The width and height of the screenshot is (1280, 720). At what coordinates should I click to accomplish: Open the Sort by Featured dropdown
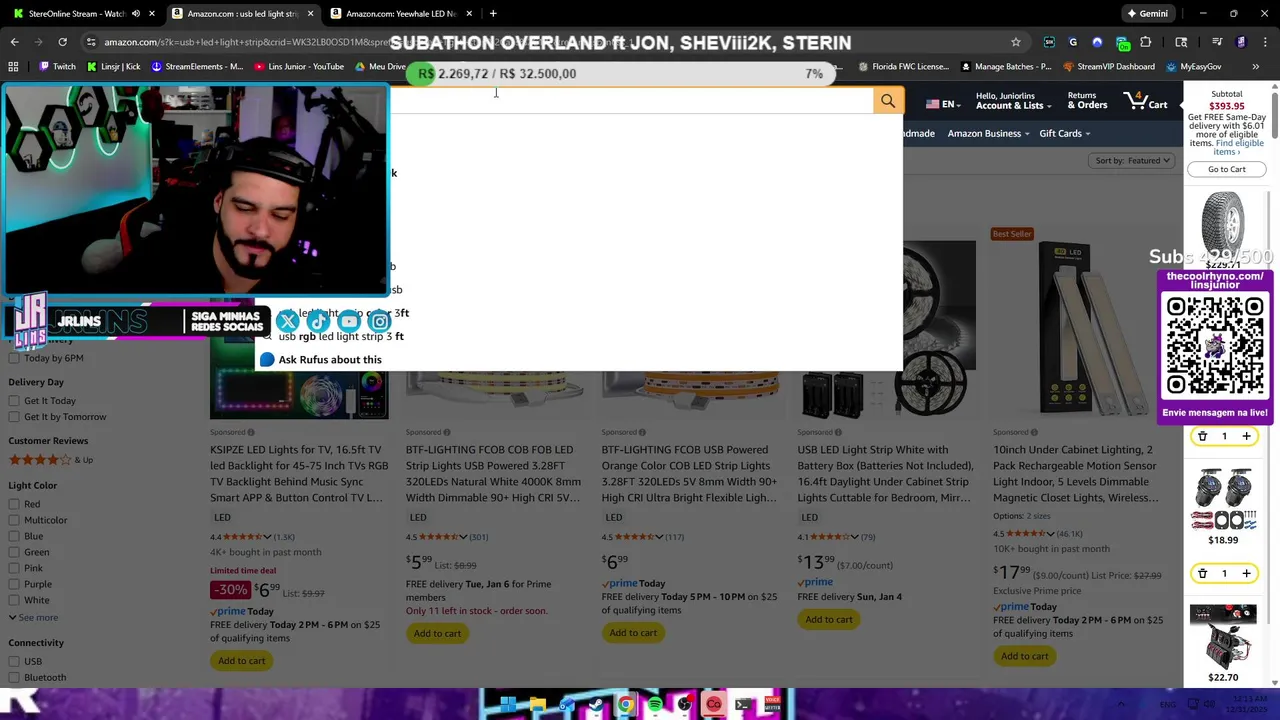pos(1132,161)
